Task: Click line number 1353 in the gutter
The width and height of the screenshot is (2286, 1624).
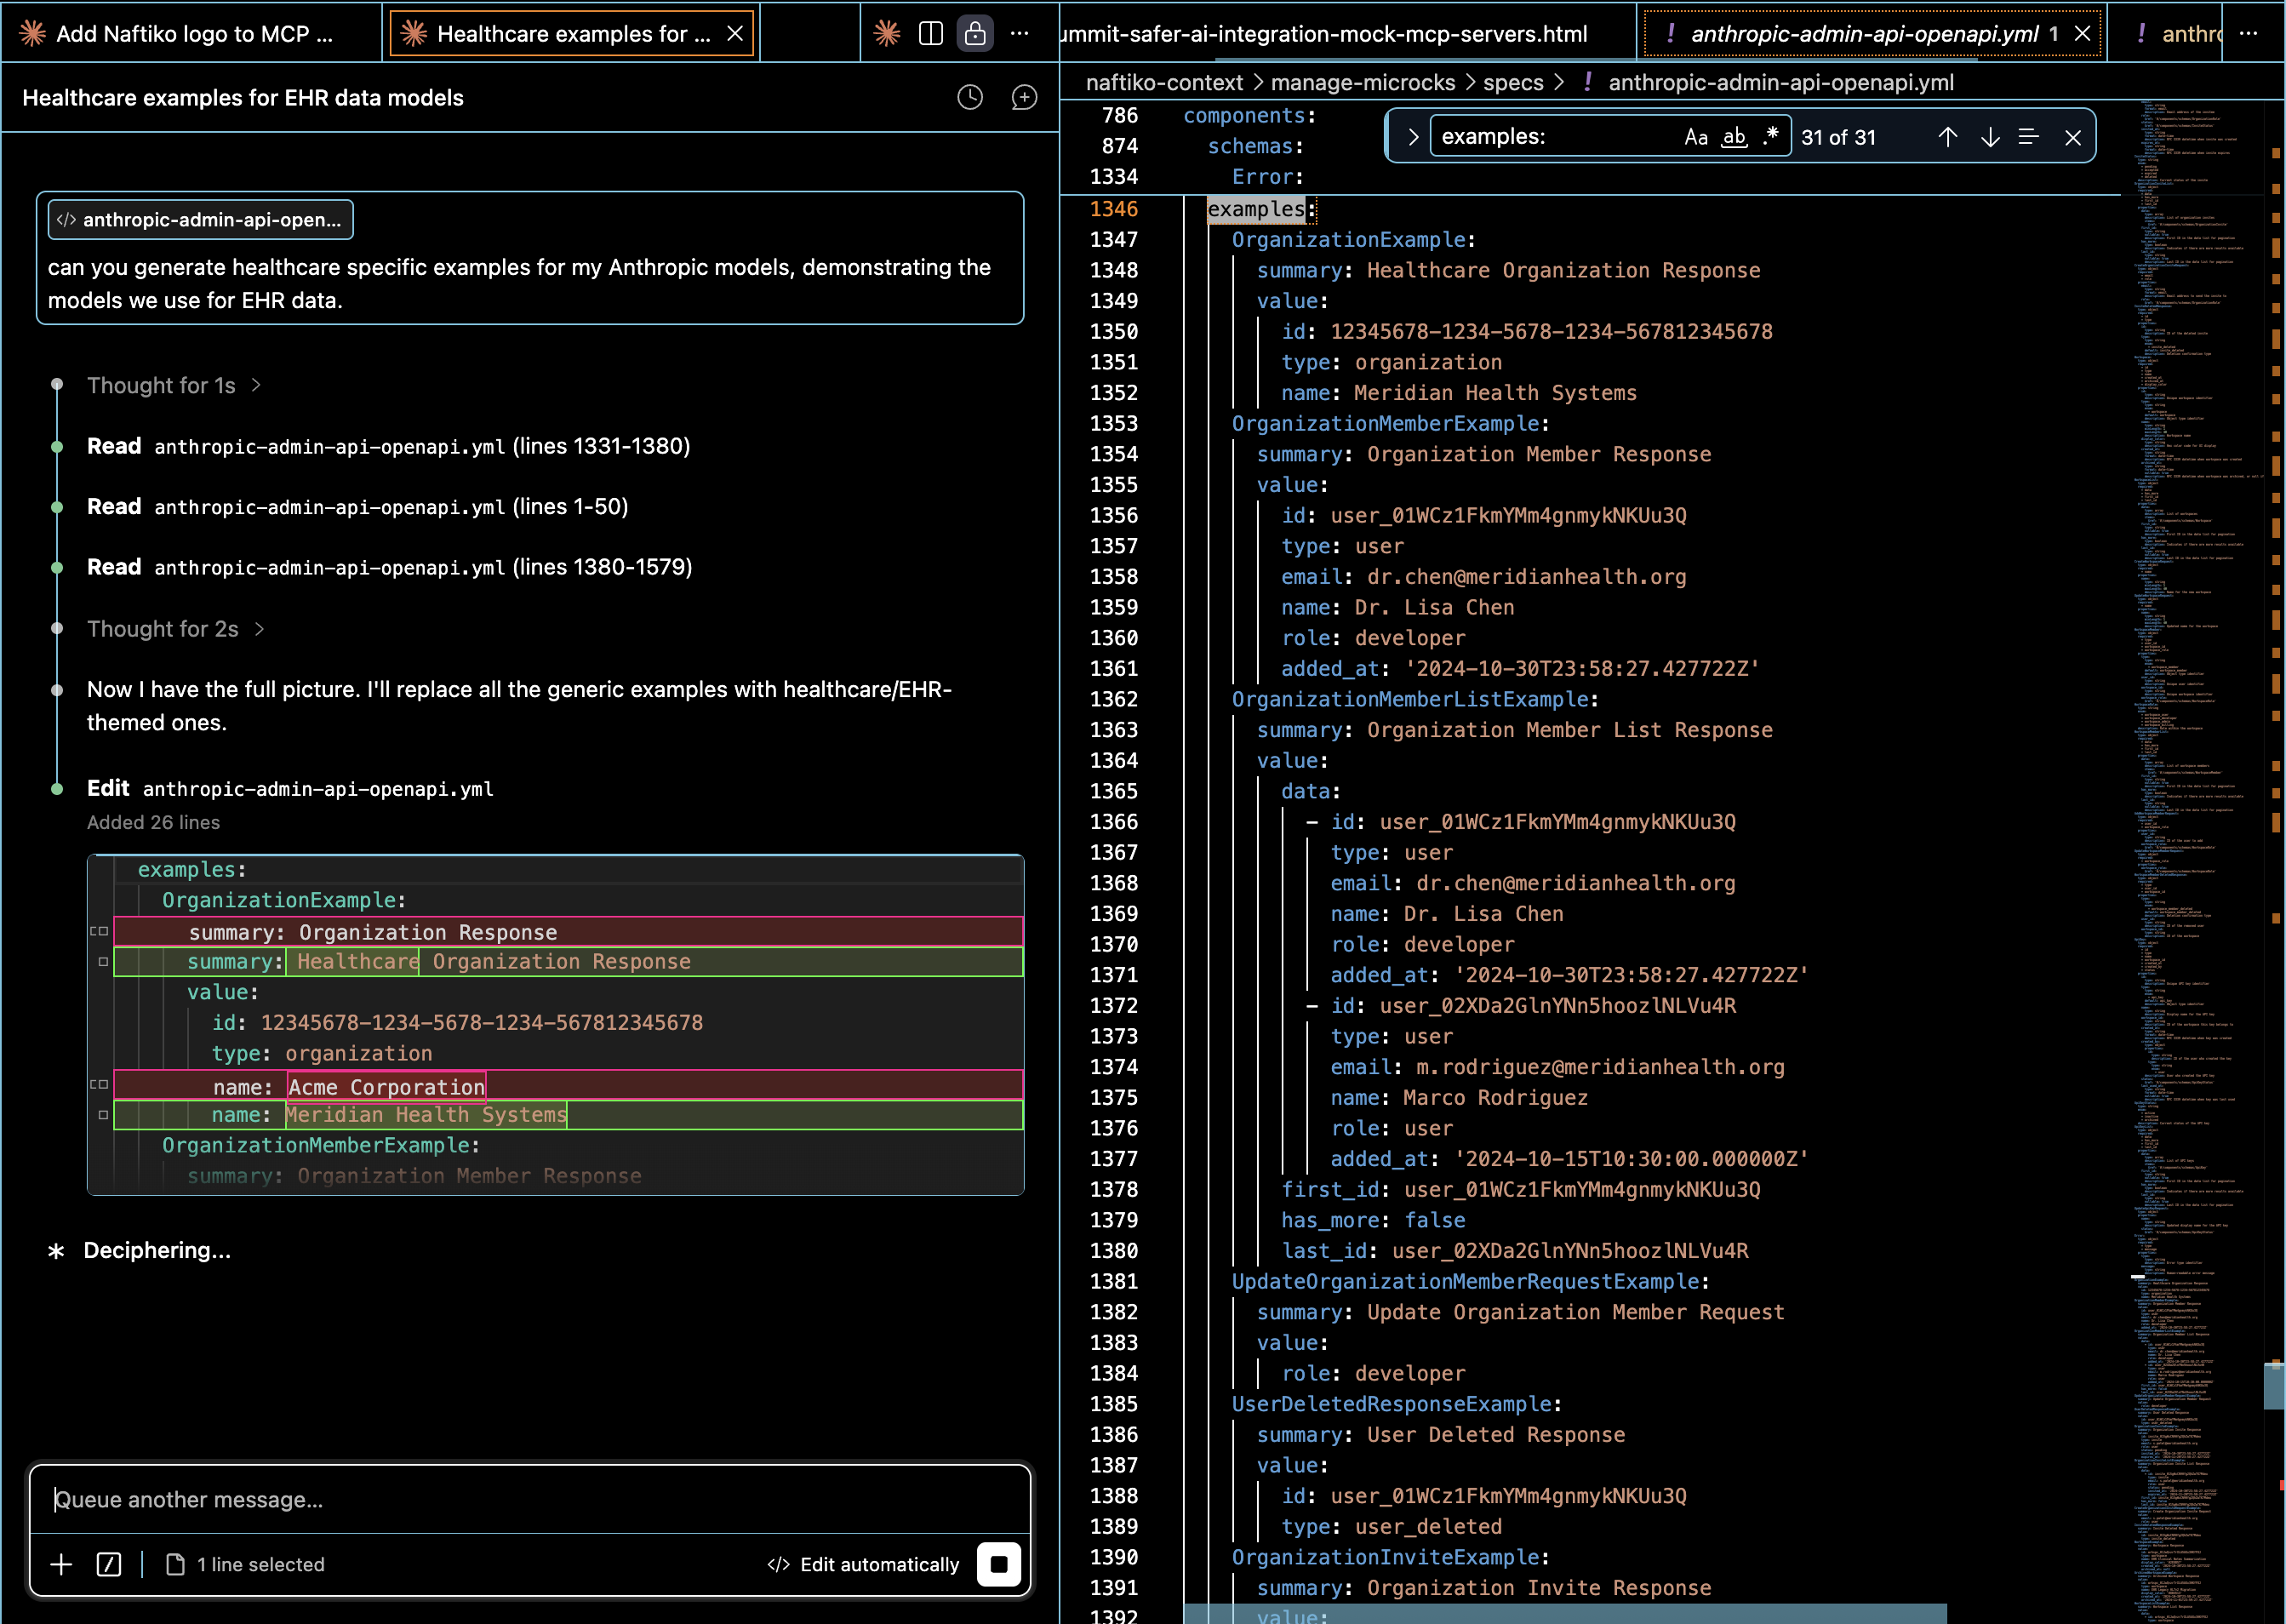Action: pyautogui.click(x=1114, y=423)
